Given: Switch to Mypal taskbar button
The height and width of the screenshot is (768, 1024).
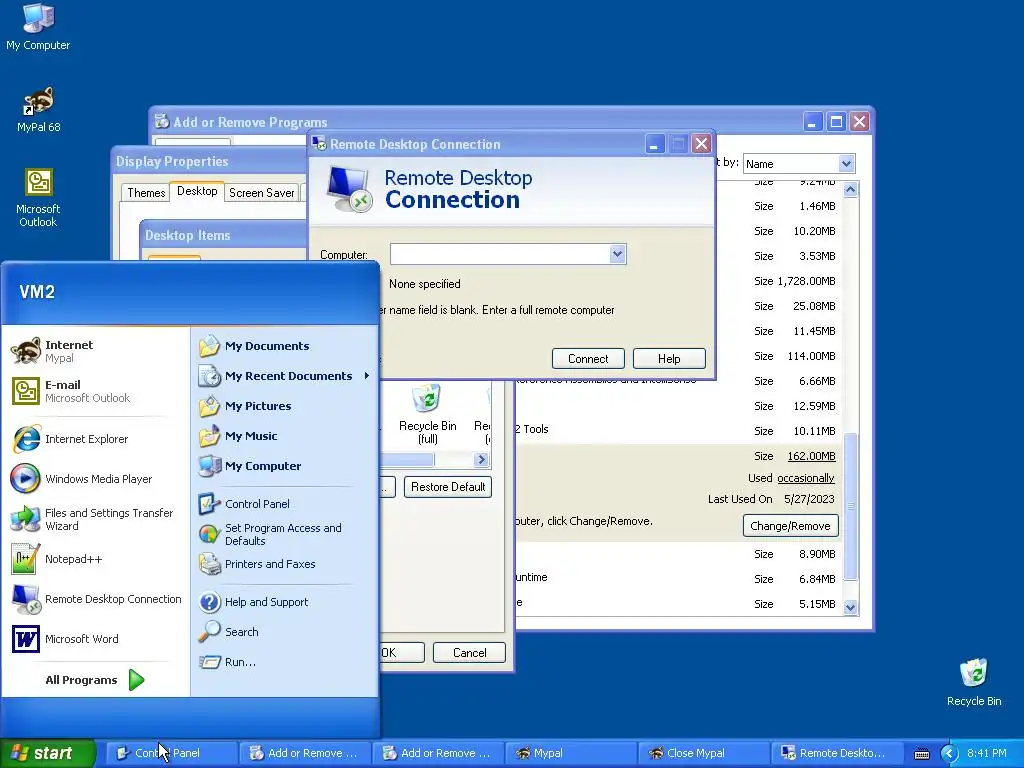Looking at the screenshot, I should pos(571,753).
